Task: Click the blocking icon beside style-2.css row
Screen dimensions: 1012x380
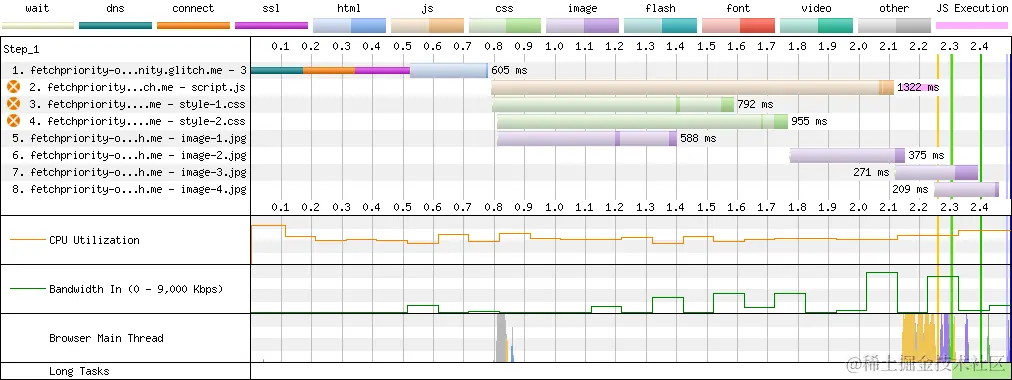Action: (13, 121)
